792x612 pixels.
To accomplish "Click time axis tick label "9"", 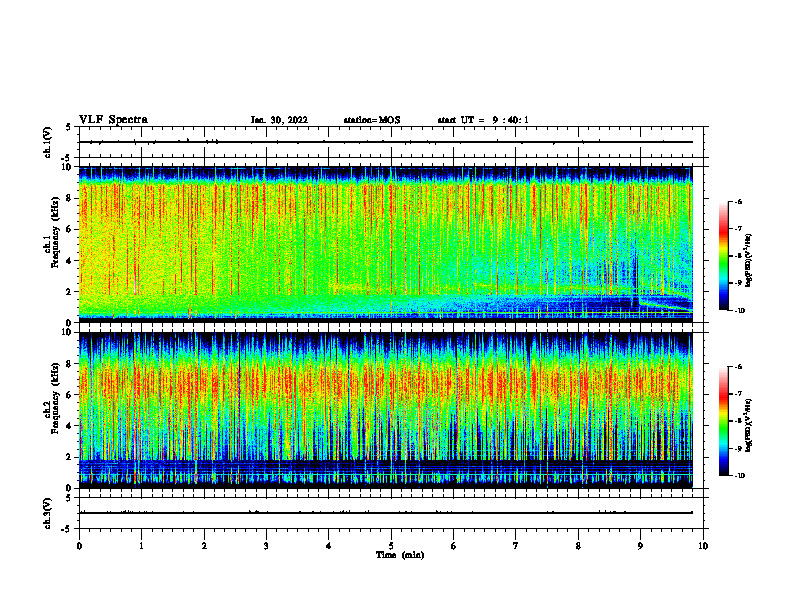I will point(640,546).
